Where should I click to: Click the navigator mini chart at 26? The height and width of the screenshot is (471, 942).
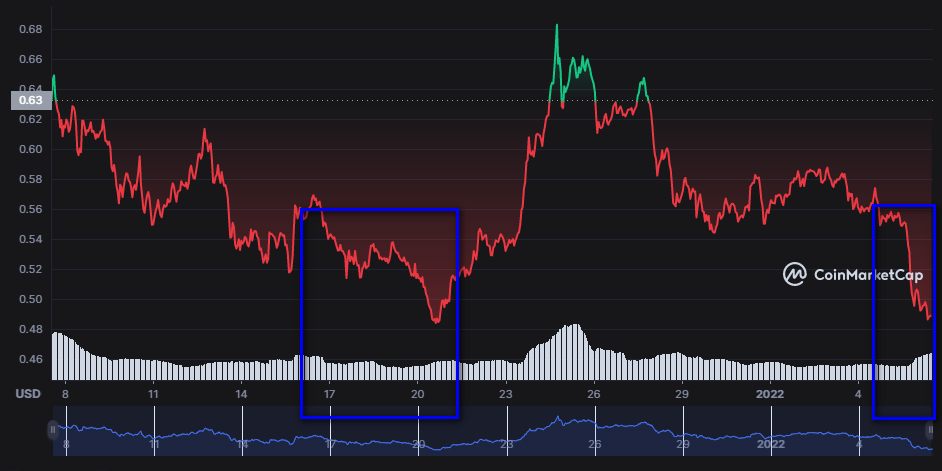(595, 445)
